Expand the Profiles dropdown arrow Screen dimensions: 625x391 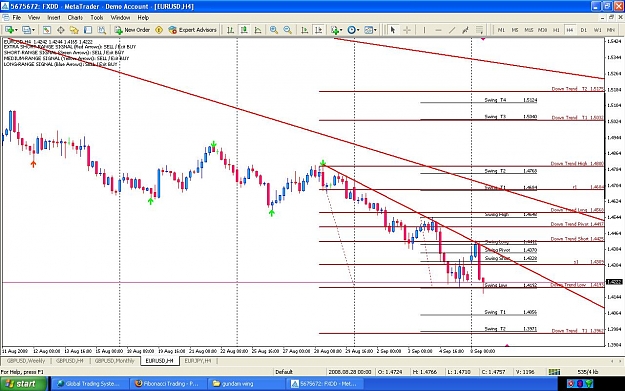coord(33,30)
